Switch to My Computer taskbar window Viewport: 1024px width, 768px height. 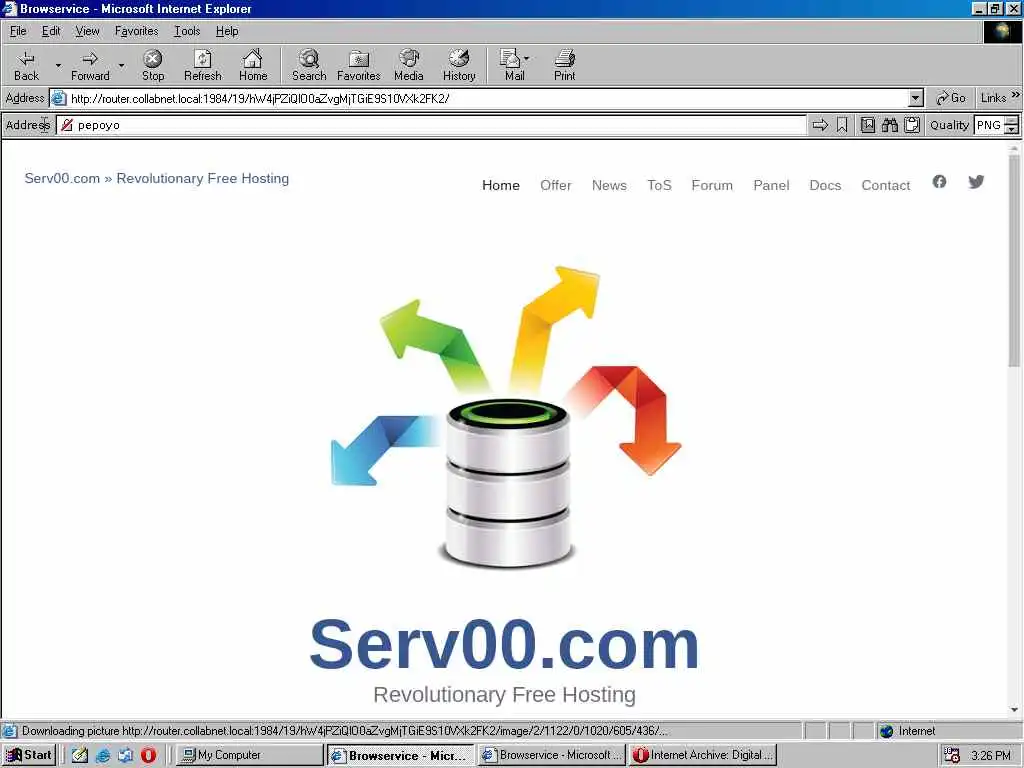pos(249,755)
